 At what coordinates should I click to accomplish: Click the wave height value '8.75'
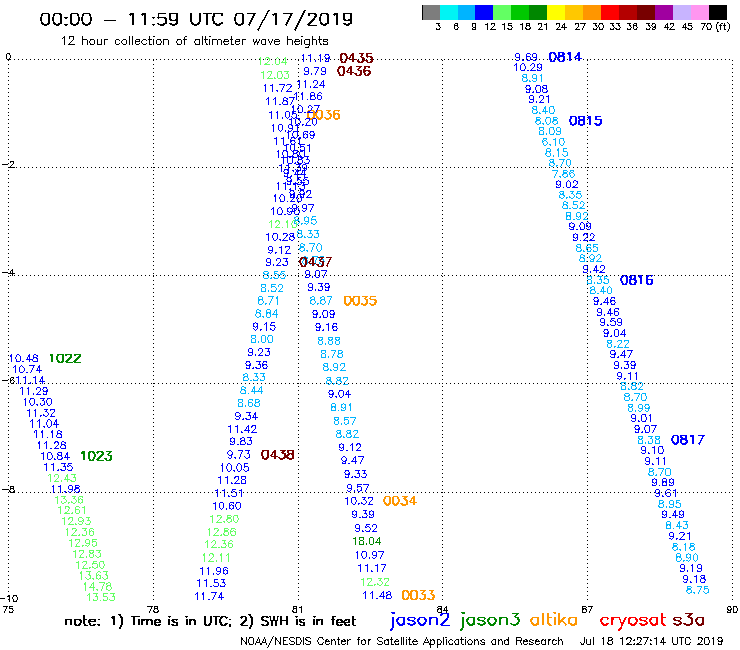pos(698,590)
